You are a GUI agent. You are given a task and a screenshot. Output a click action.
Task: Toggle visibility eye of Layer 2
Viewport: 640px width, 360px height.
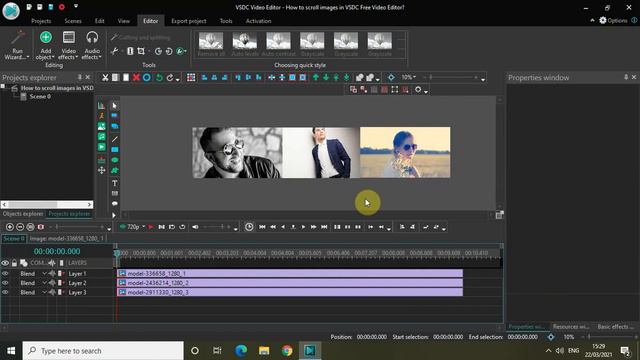coord(5,283)
